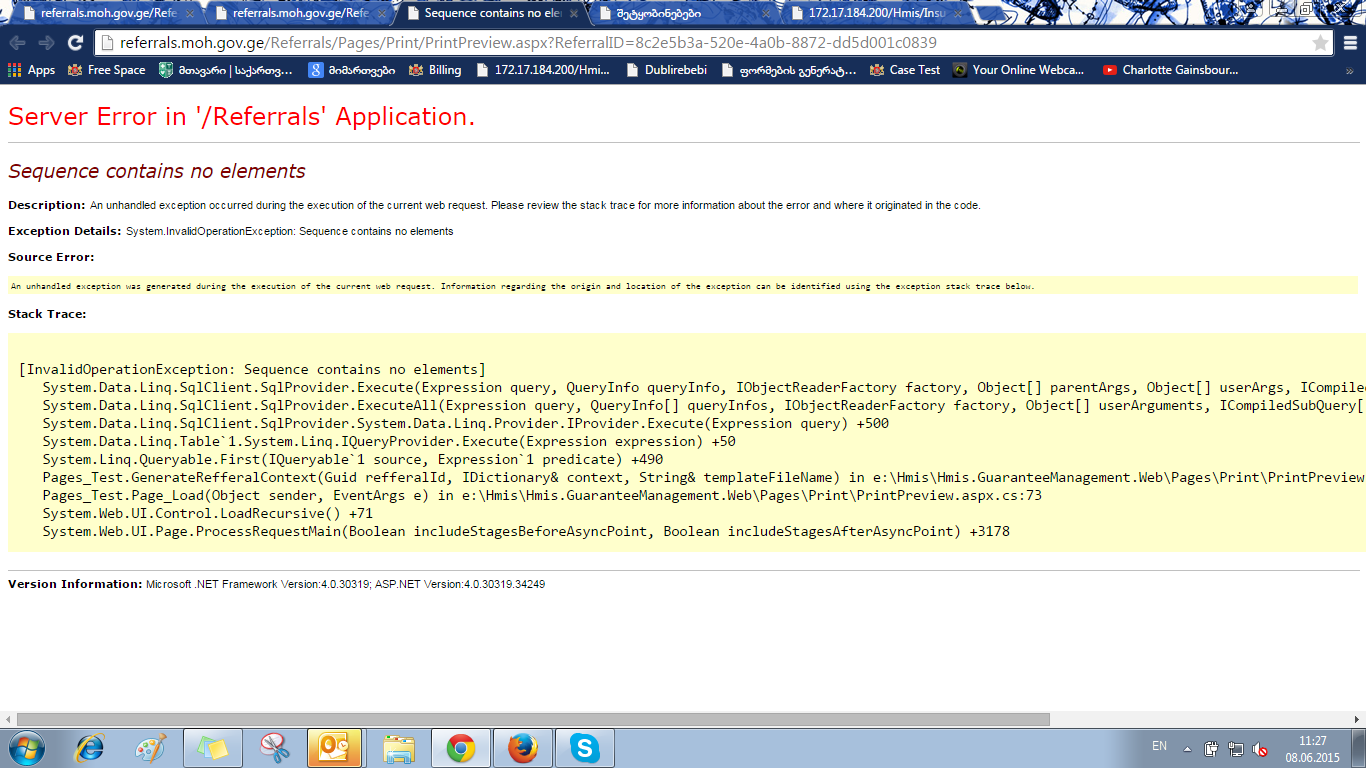The width and height of the screenshot is (1366, 768).
Task: Mute audio via the tray volume icon
Action: click(1261, 749)
